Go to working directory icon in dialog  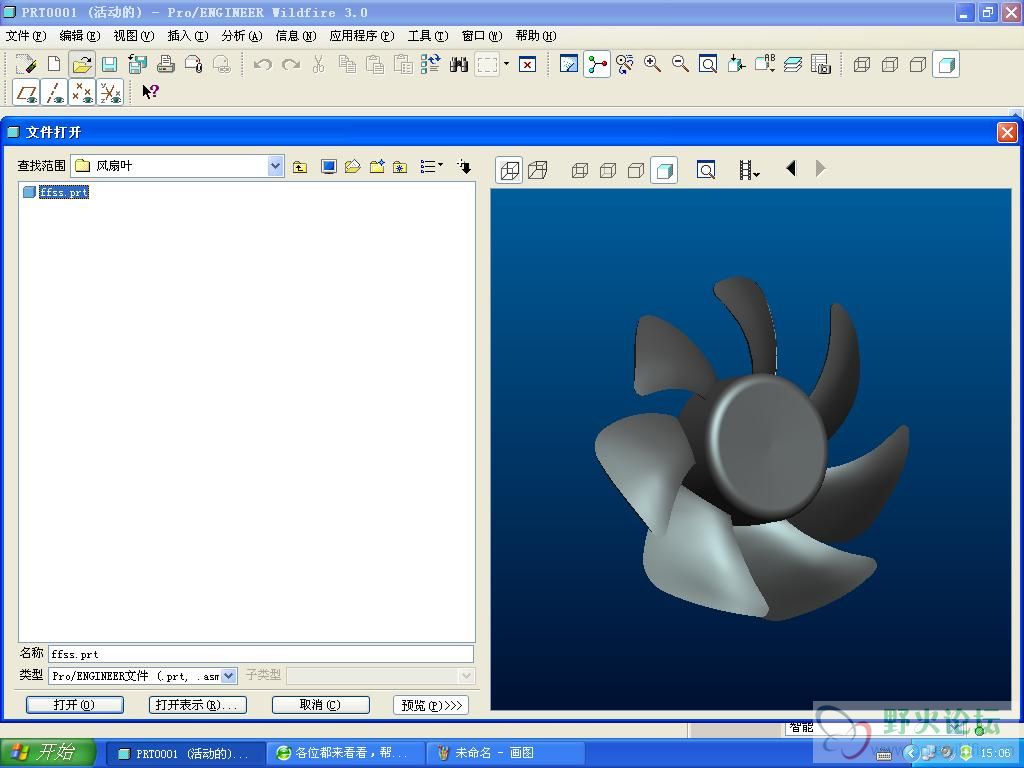(x=352, y=167)
